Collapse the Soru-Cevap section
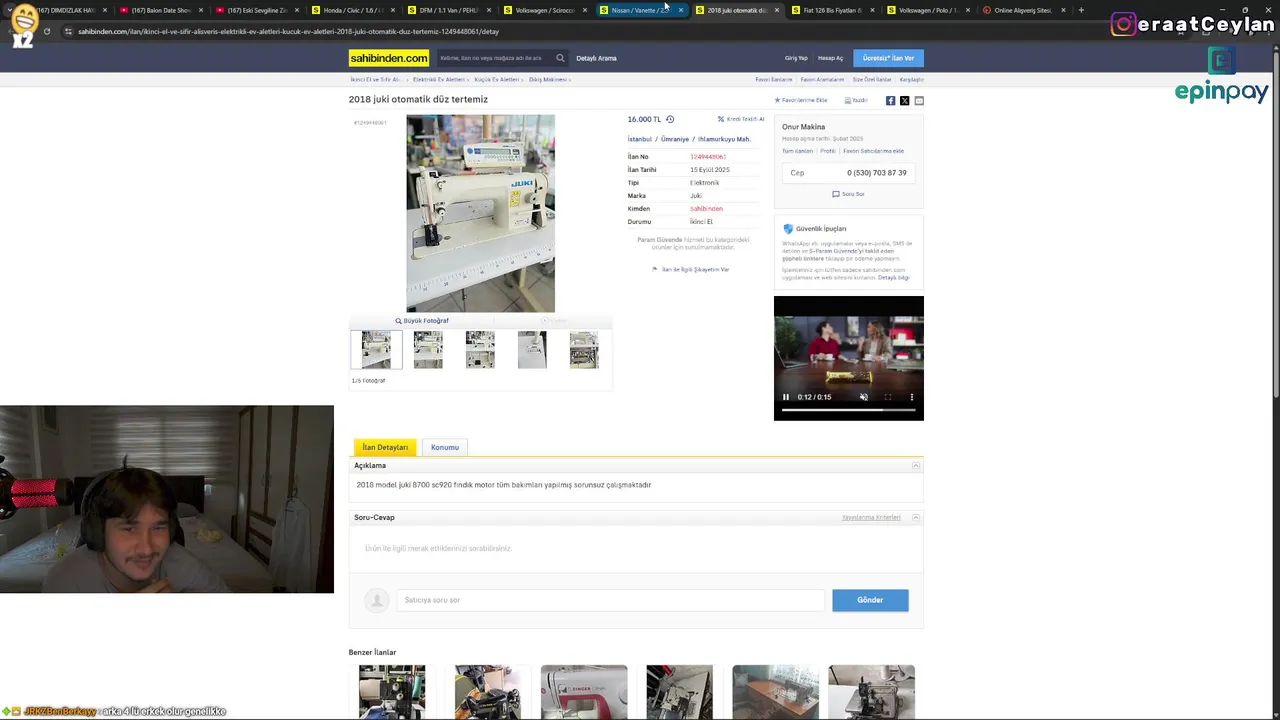 pos(915,518)
